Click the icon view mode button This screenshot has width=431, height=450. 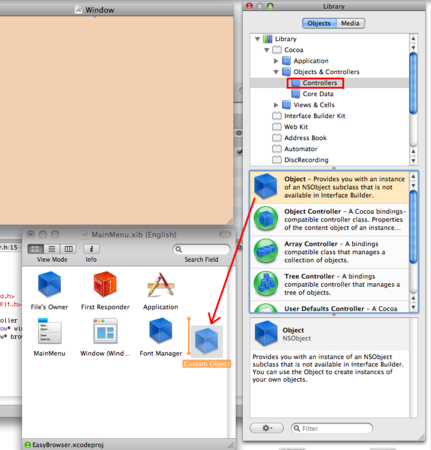point(35,249)
